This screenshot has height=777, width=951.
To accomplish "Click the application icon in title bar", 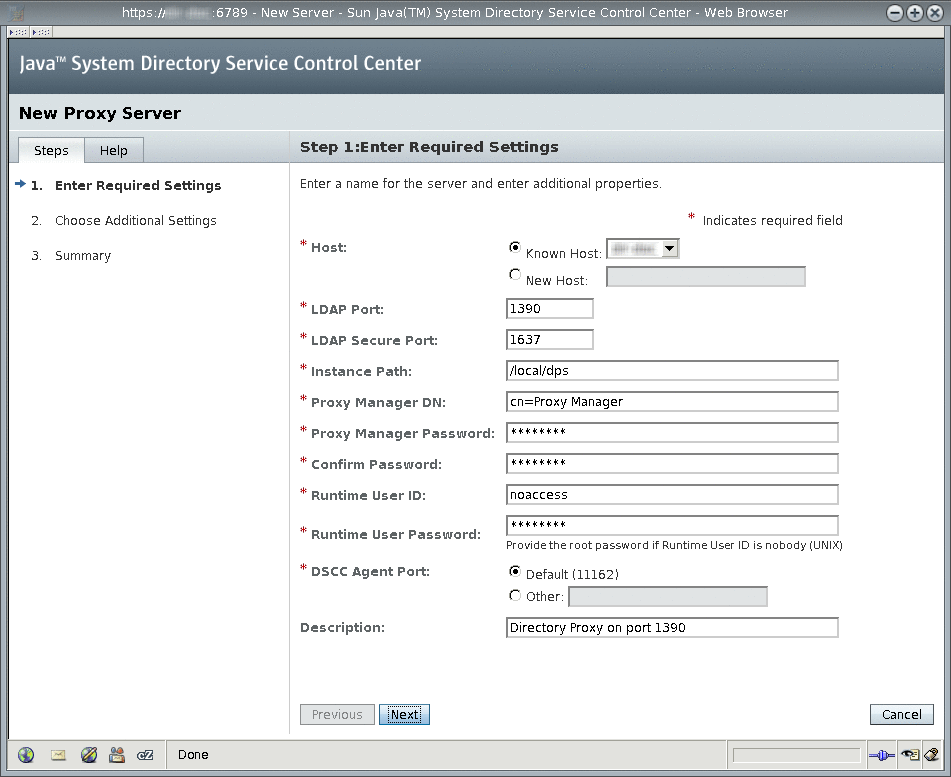I will [x=16, y=12].
